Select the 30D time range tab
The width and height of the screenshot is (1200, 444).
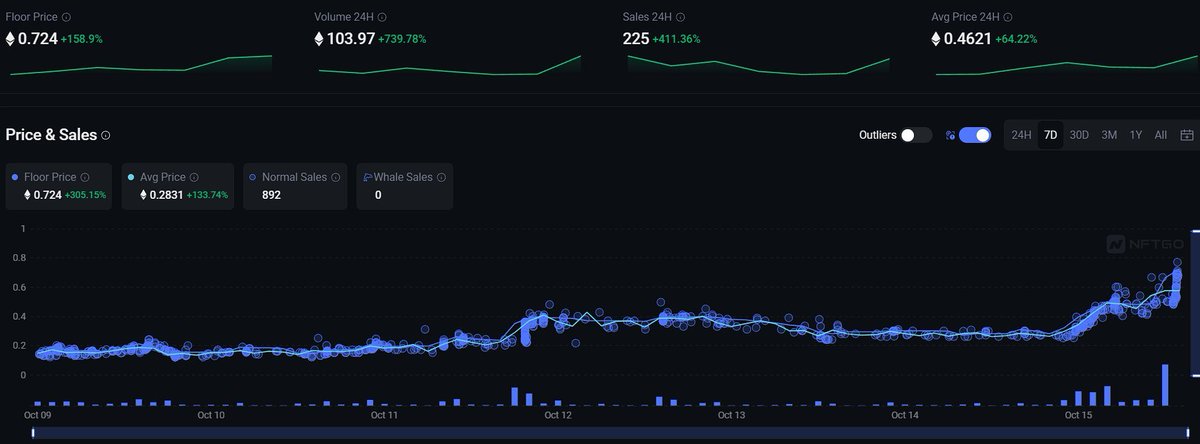point(1079,135)
